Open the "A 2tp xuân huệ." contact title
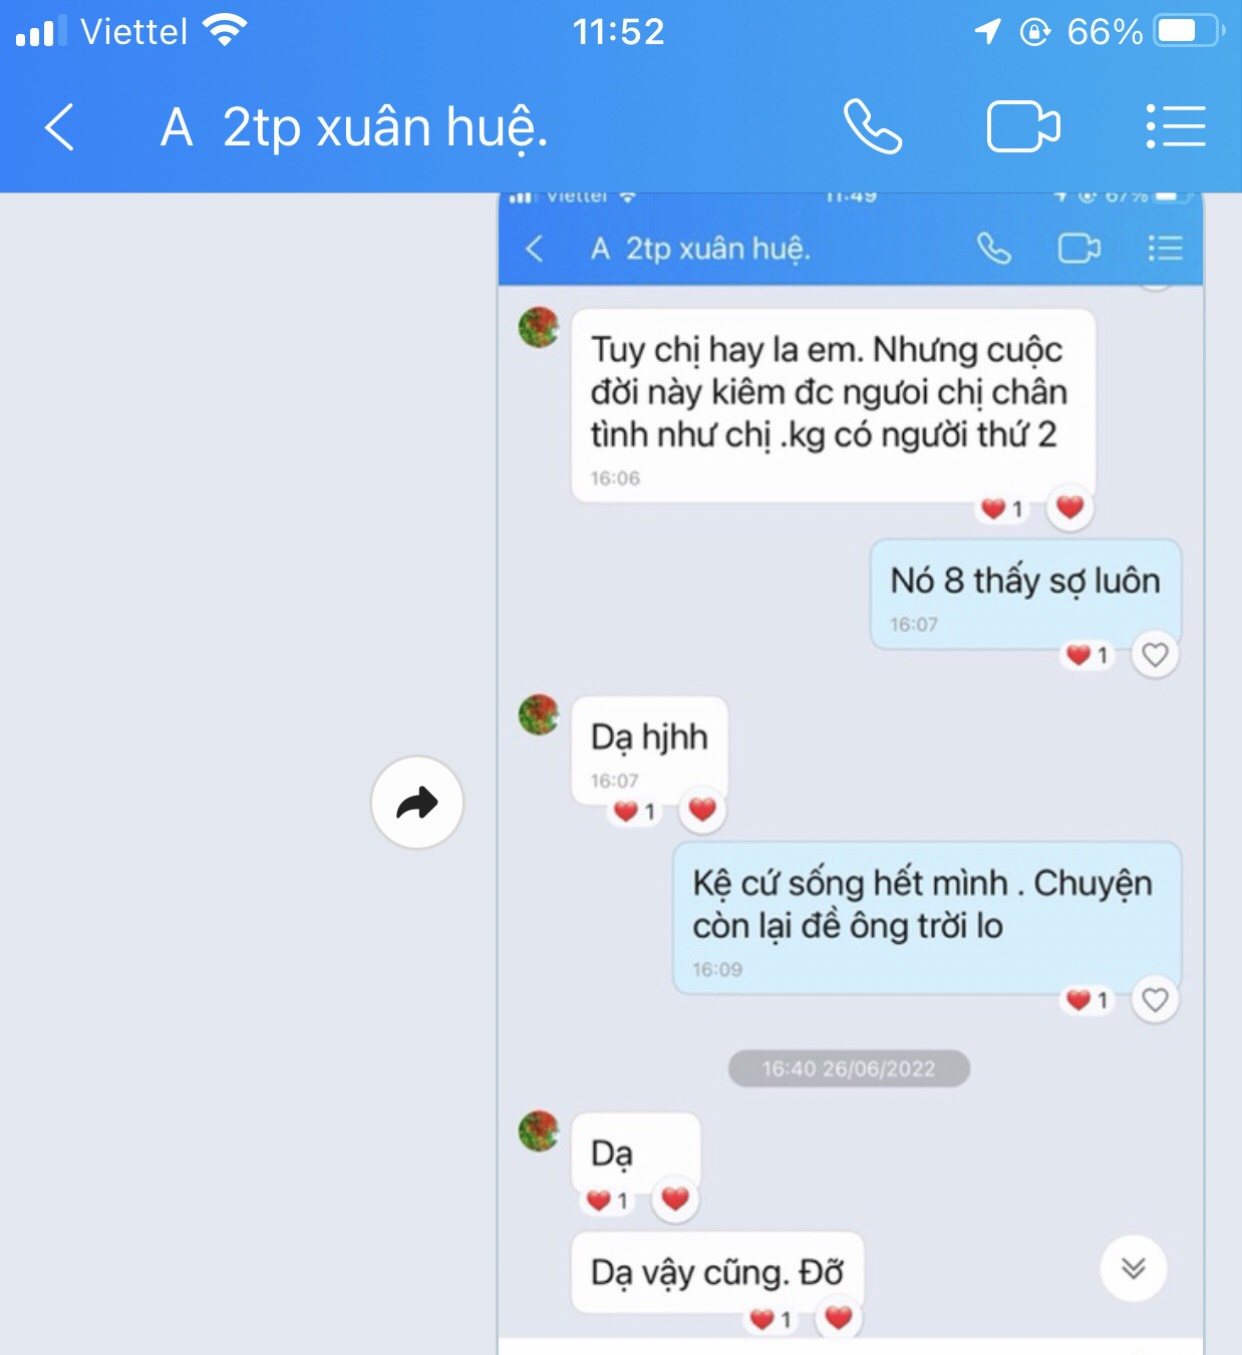The height and width of the screenshot is (1355, 1242). coord(354,128)
